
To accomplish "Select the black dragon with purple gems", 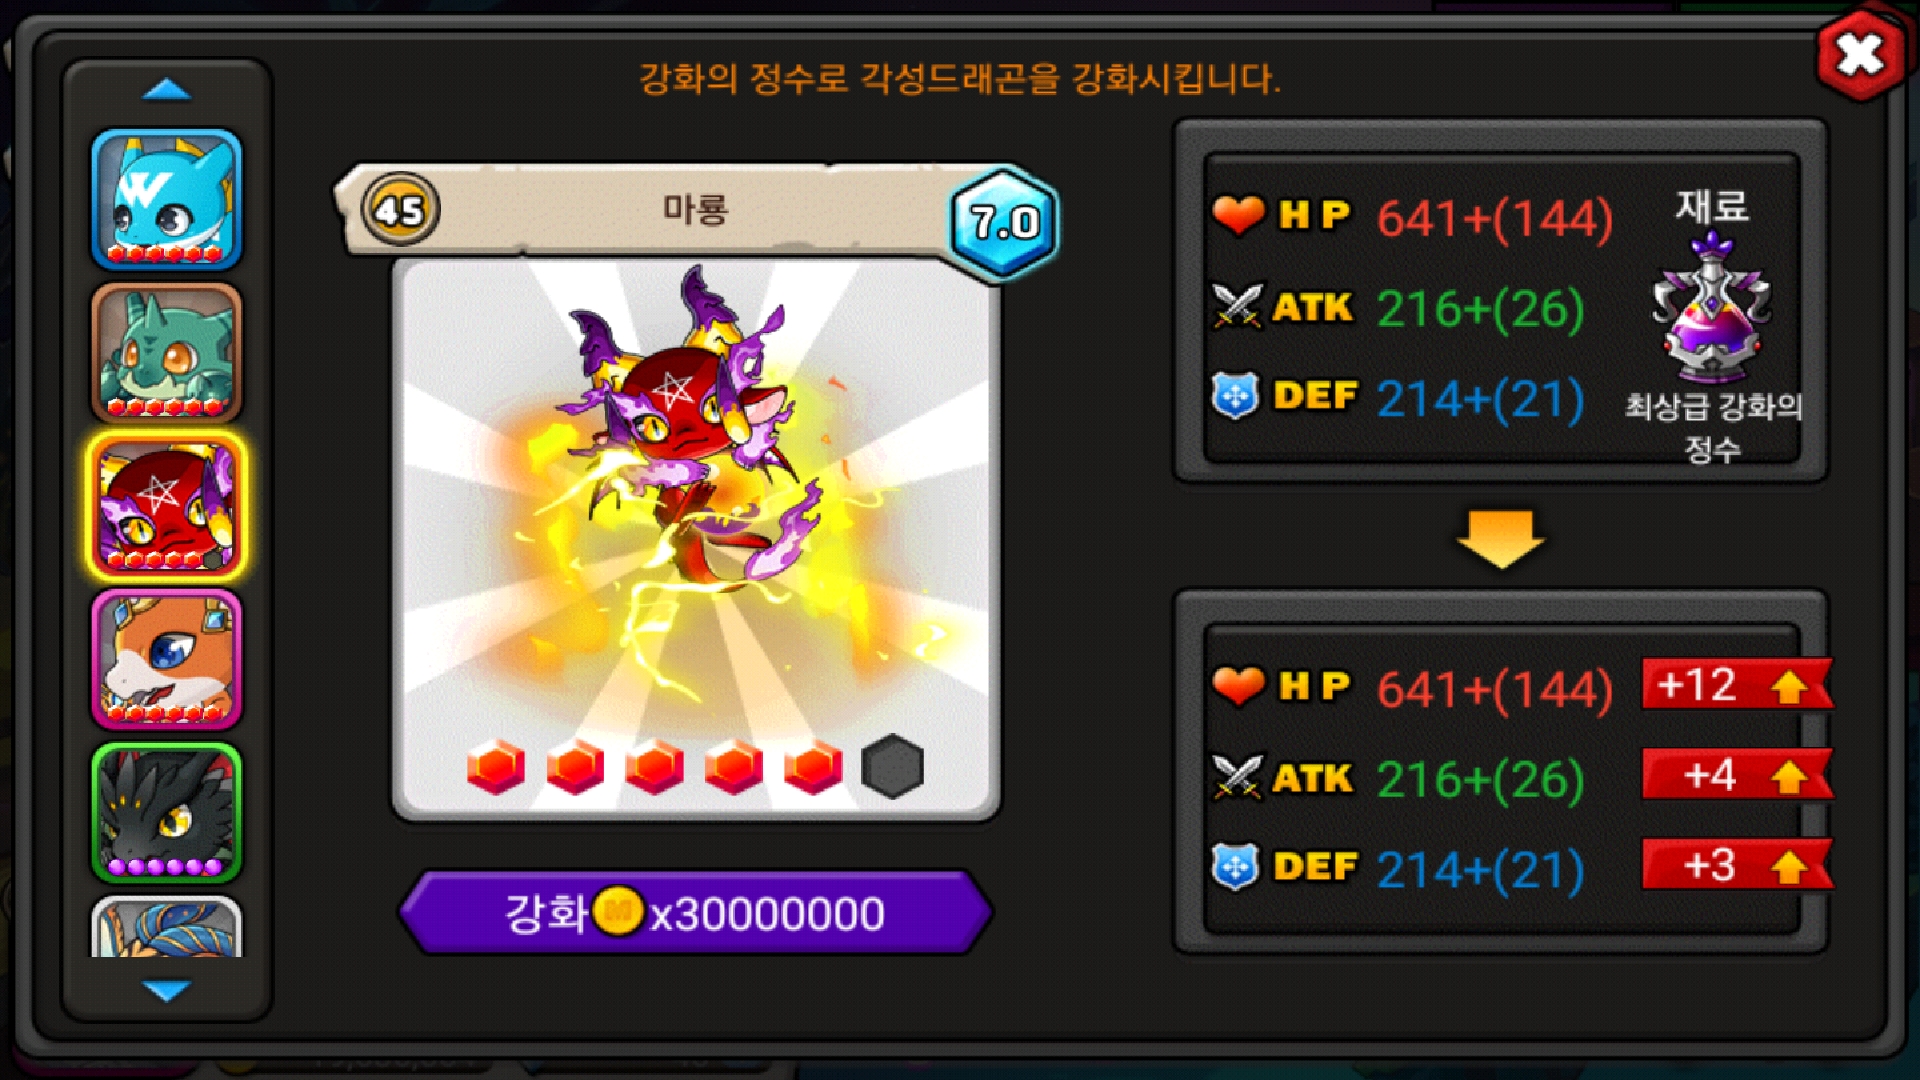I will tap(167, 813).
